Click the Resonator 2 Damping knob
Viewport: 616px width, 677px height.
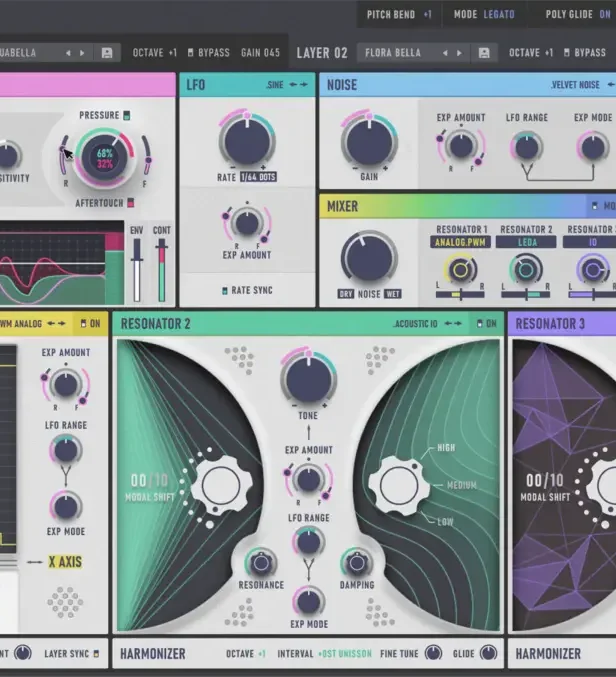[x=357, y=563]
